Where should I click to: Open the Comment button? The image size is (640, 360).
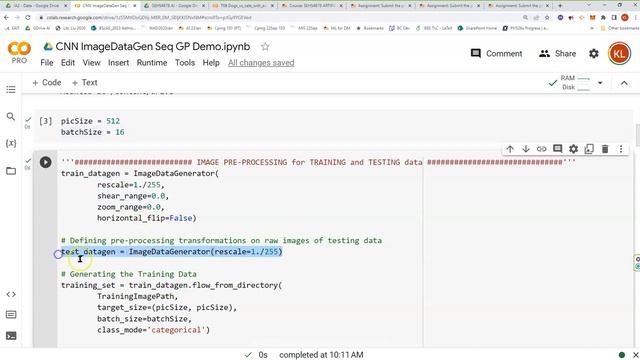pos(496,53)
